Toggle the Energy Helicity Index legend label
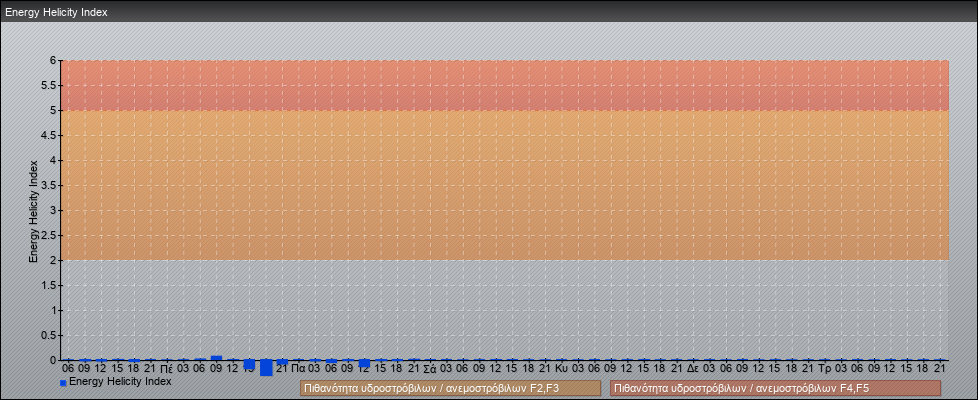The height and width of the screenshot is (400, 978). [x=120, y=381]
